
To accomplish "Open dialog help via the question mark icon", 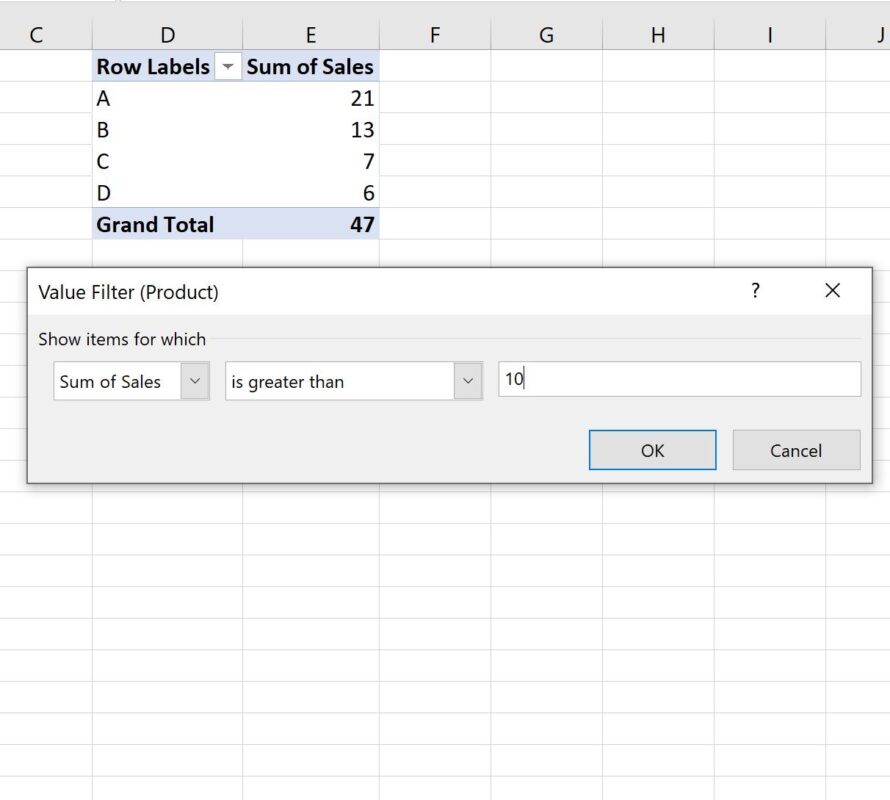I will 755,291.
